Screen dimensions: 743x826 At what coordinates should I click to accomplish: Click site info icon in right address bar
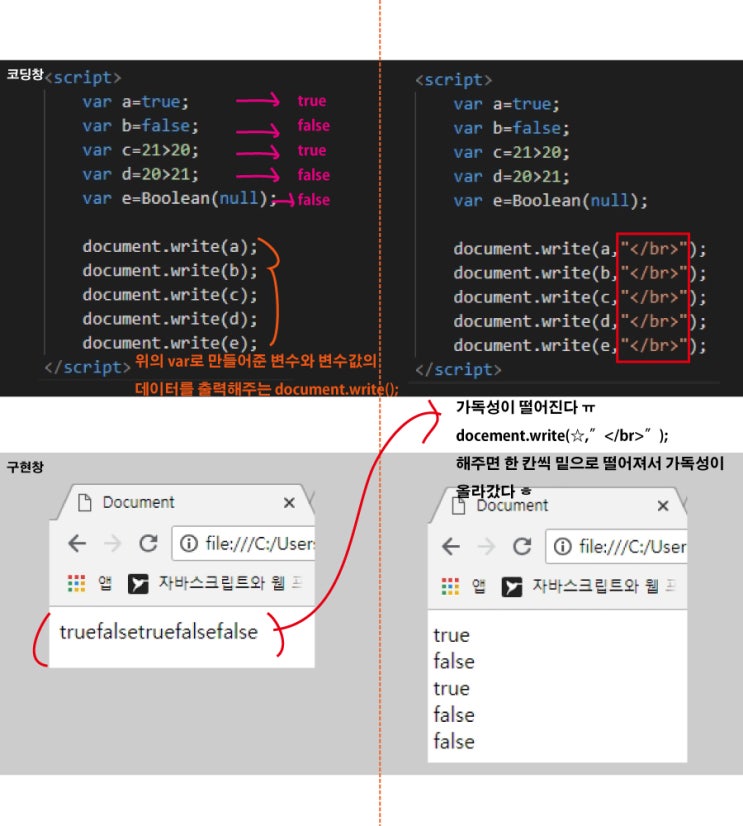(x=562, y=546)
